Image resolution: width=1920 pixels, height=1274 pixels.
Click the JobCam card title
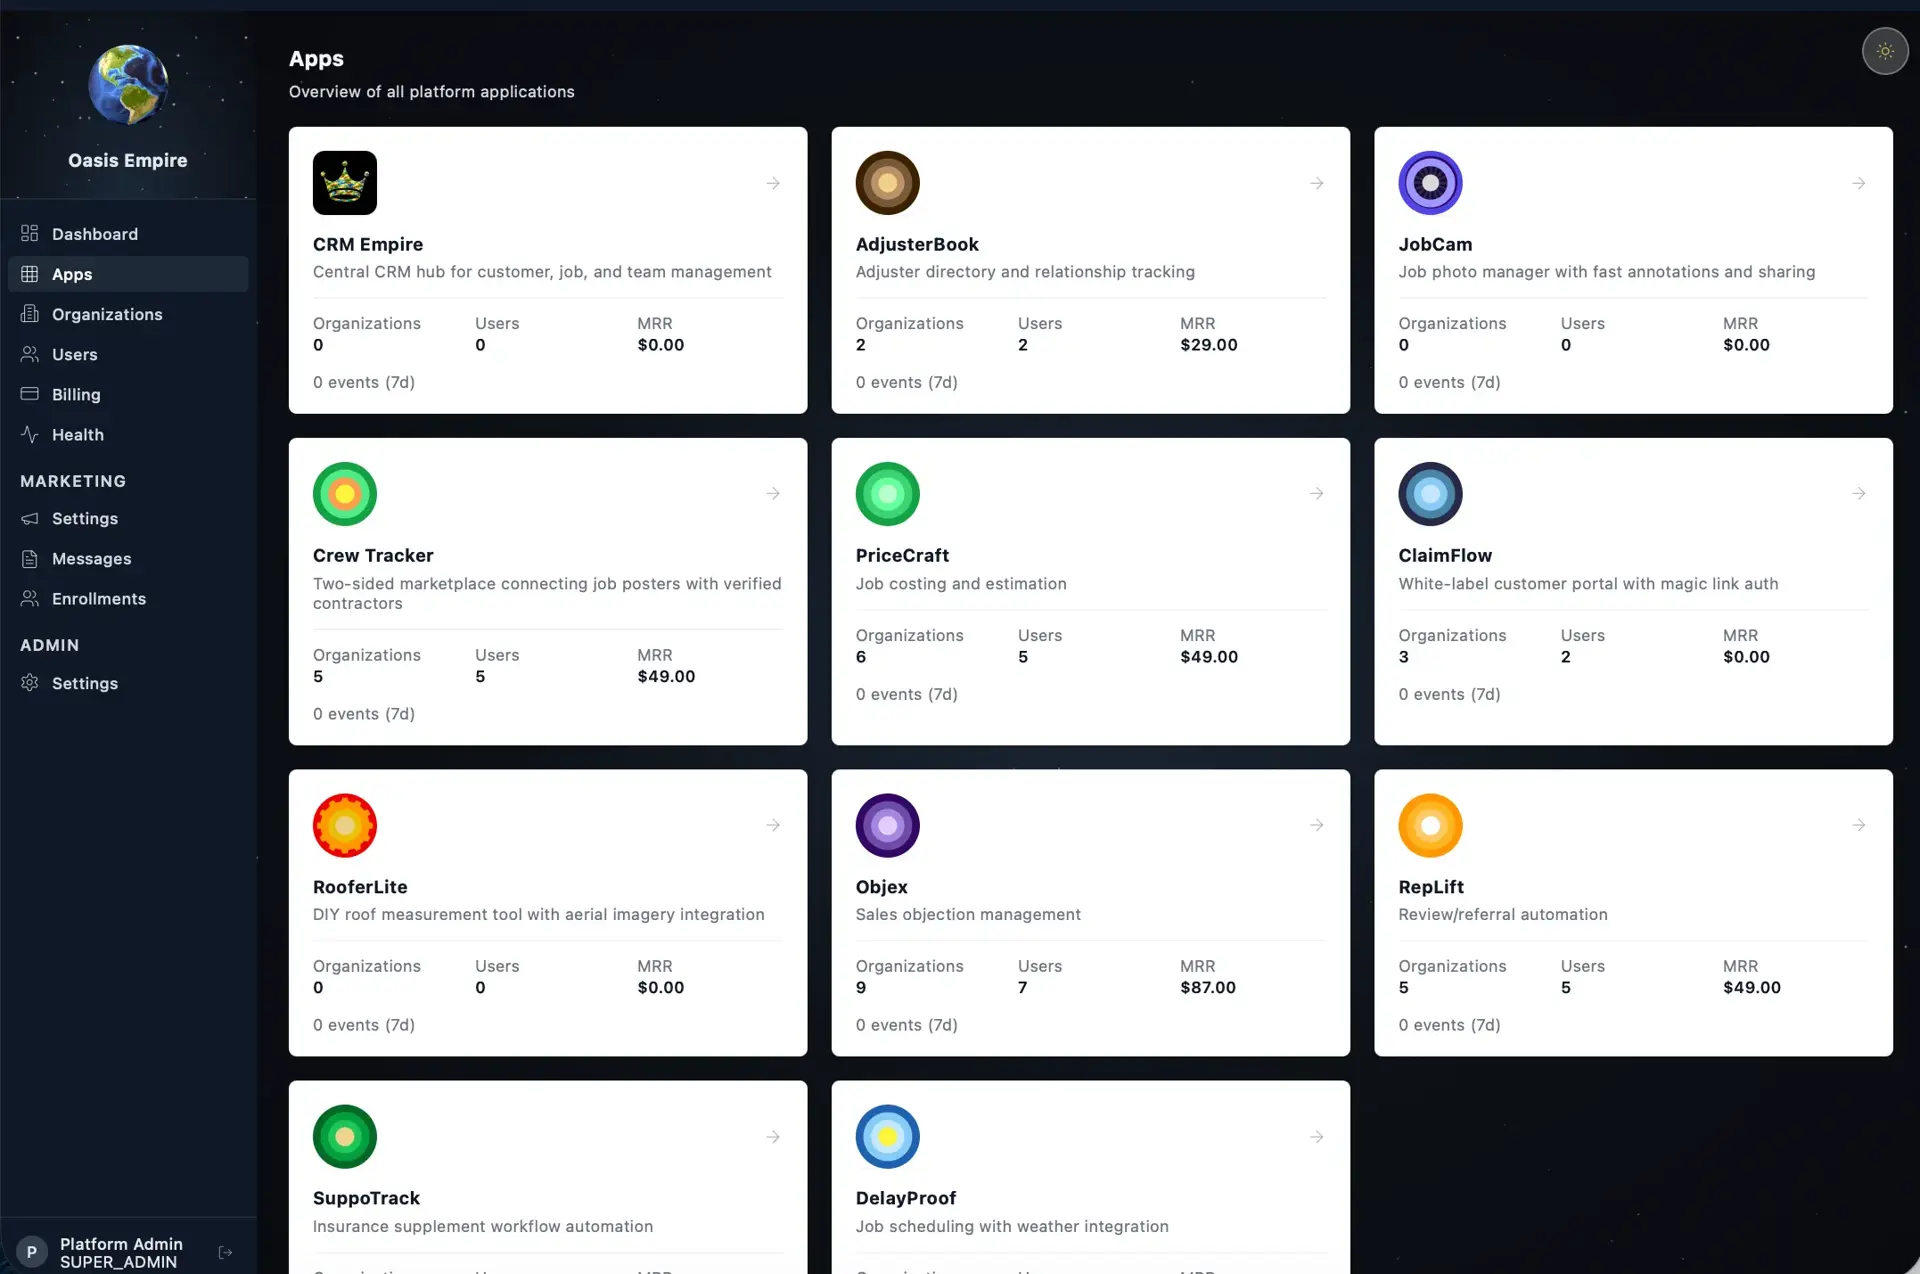click(1435, 244)
